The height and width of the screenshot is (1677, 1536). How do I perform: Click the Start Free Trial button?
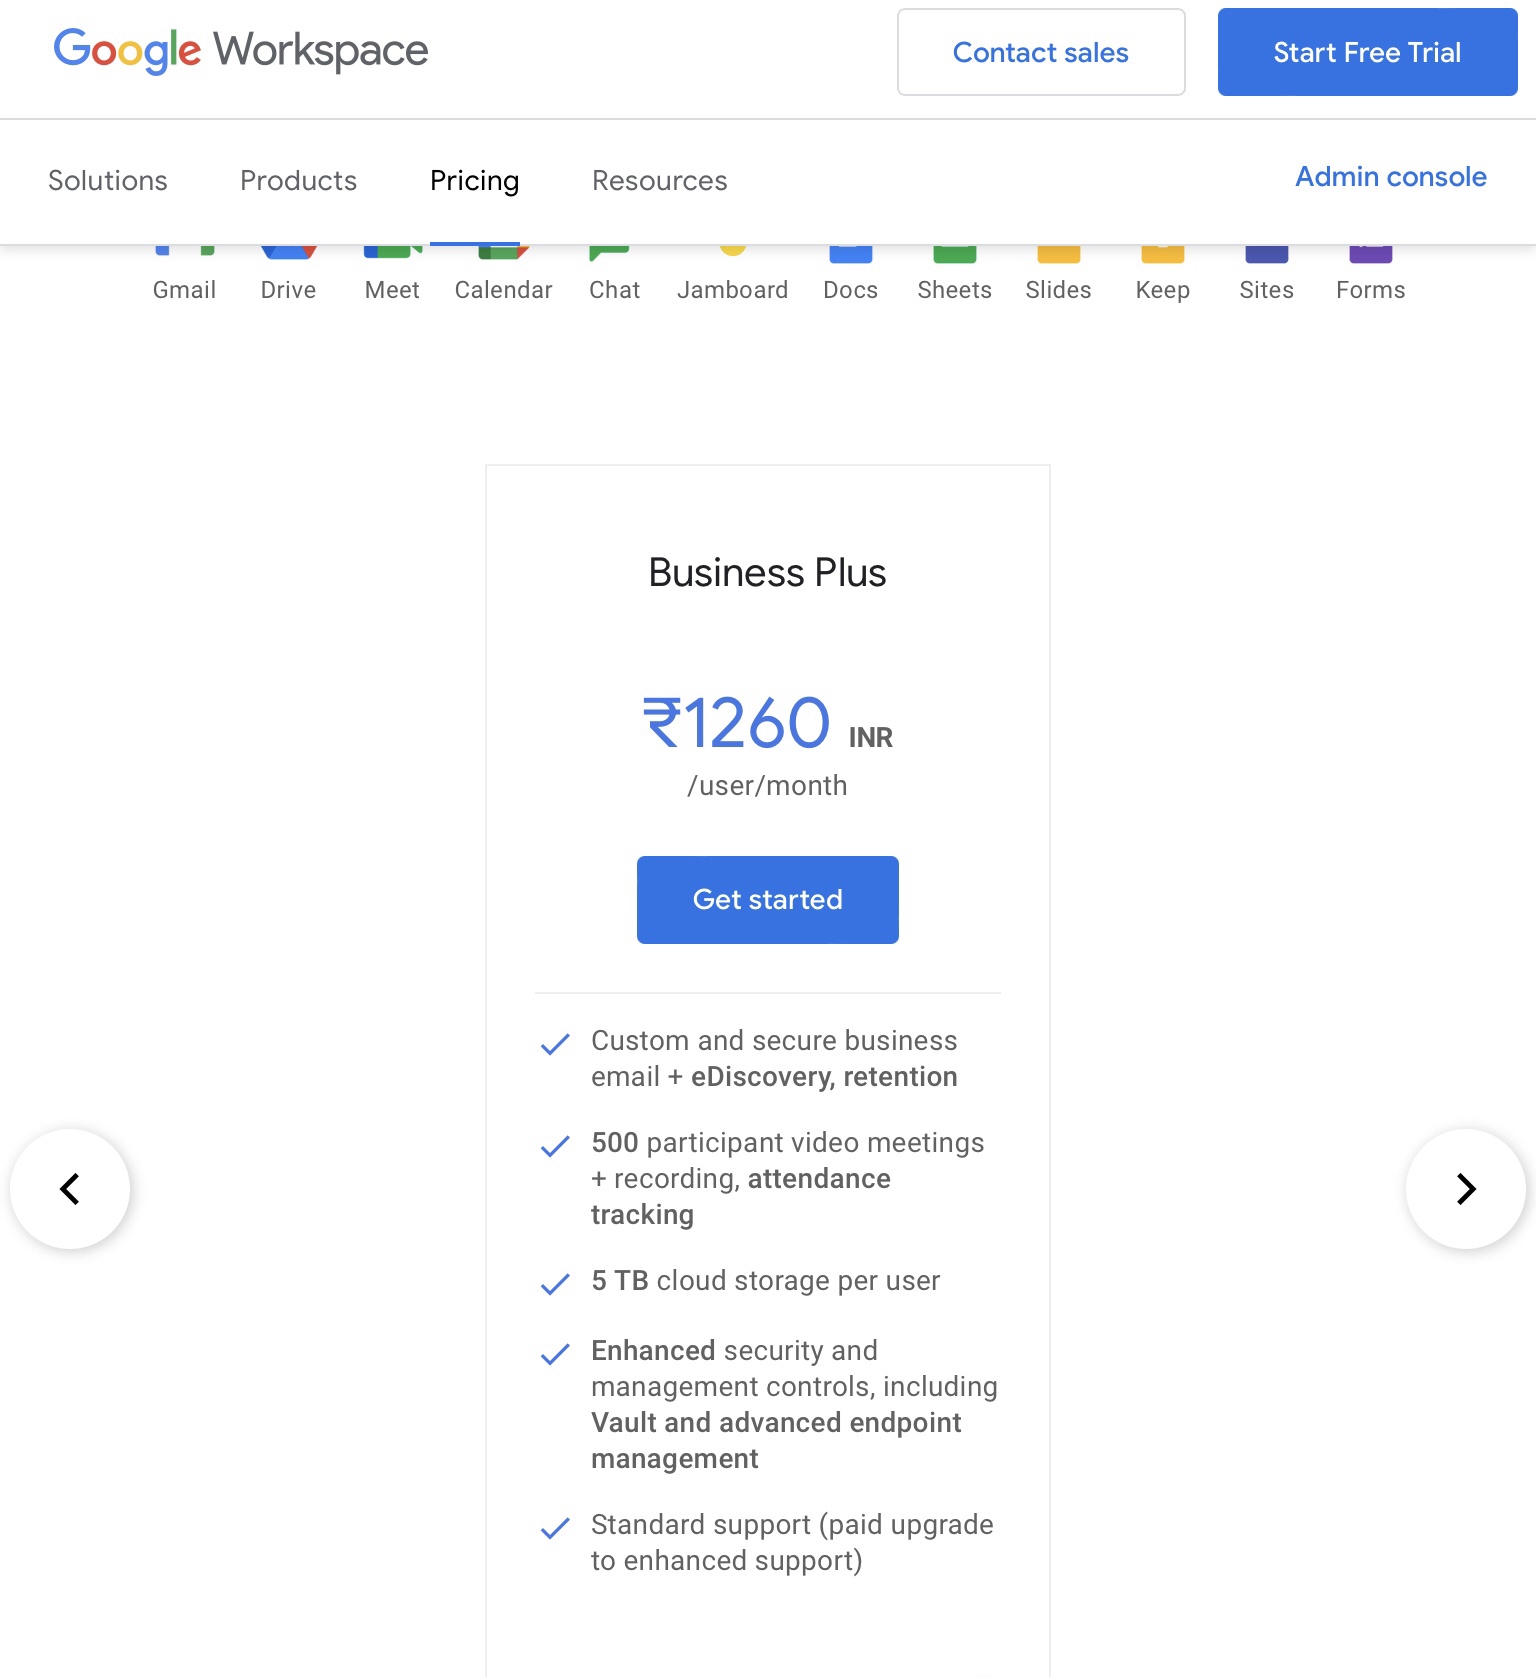[x=1366, y=52]
